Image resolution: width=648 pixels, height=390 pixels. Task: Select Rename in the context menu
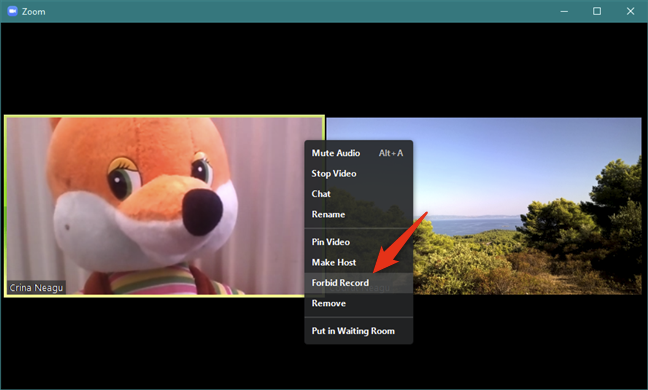click(358, 214)
